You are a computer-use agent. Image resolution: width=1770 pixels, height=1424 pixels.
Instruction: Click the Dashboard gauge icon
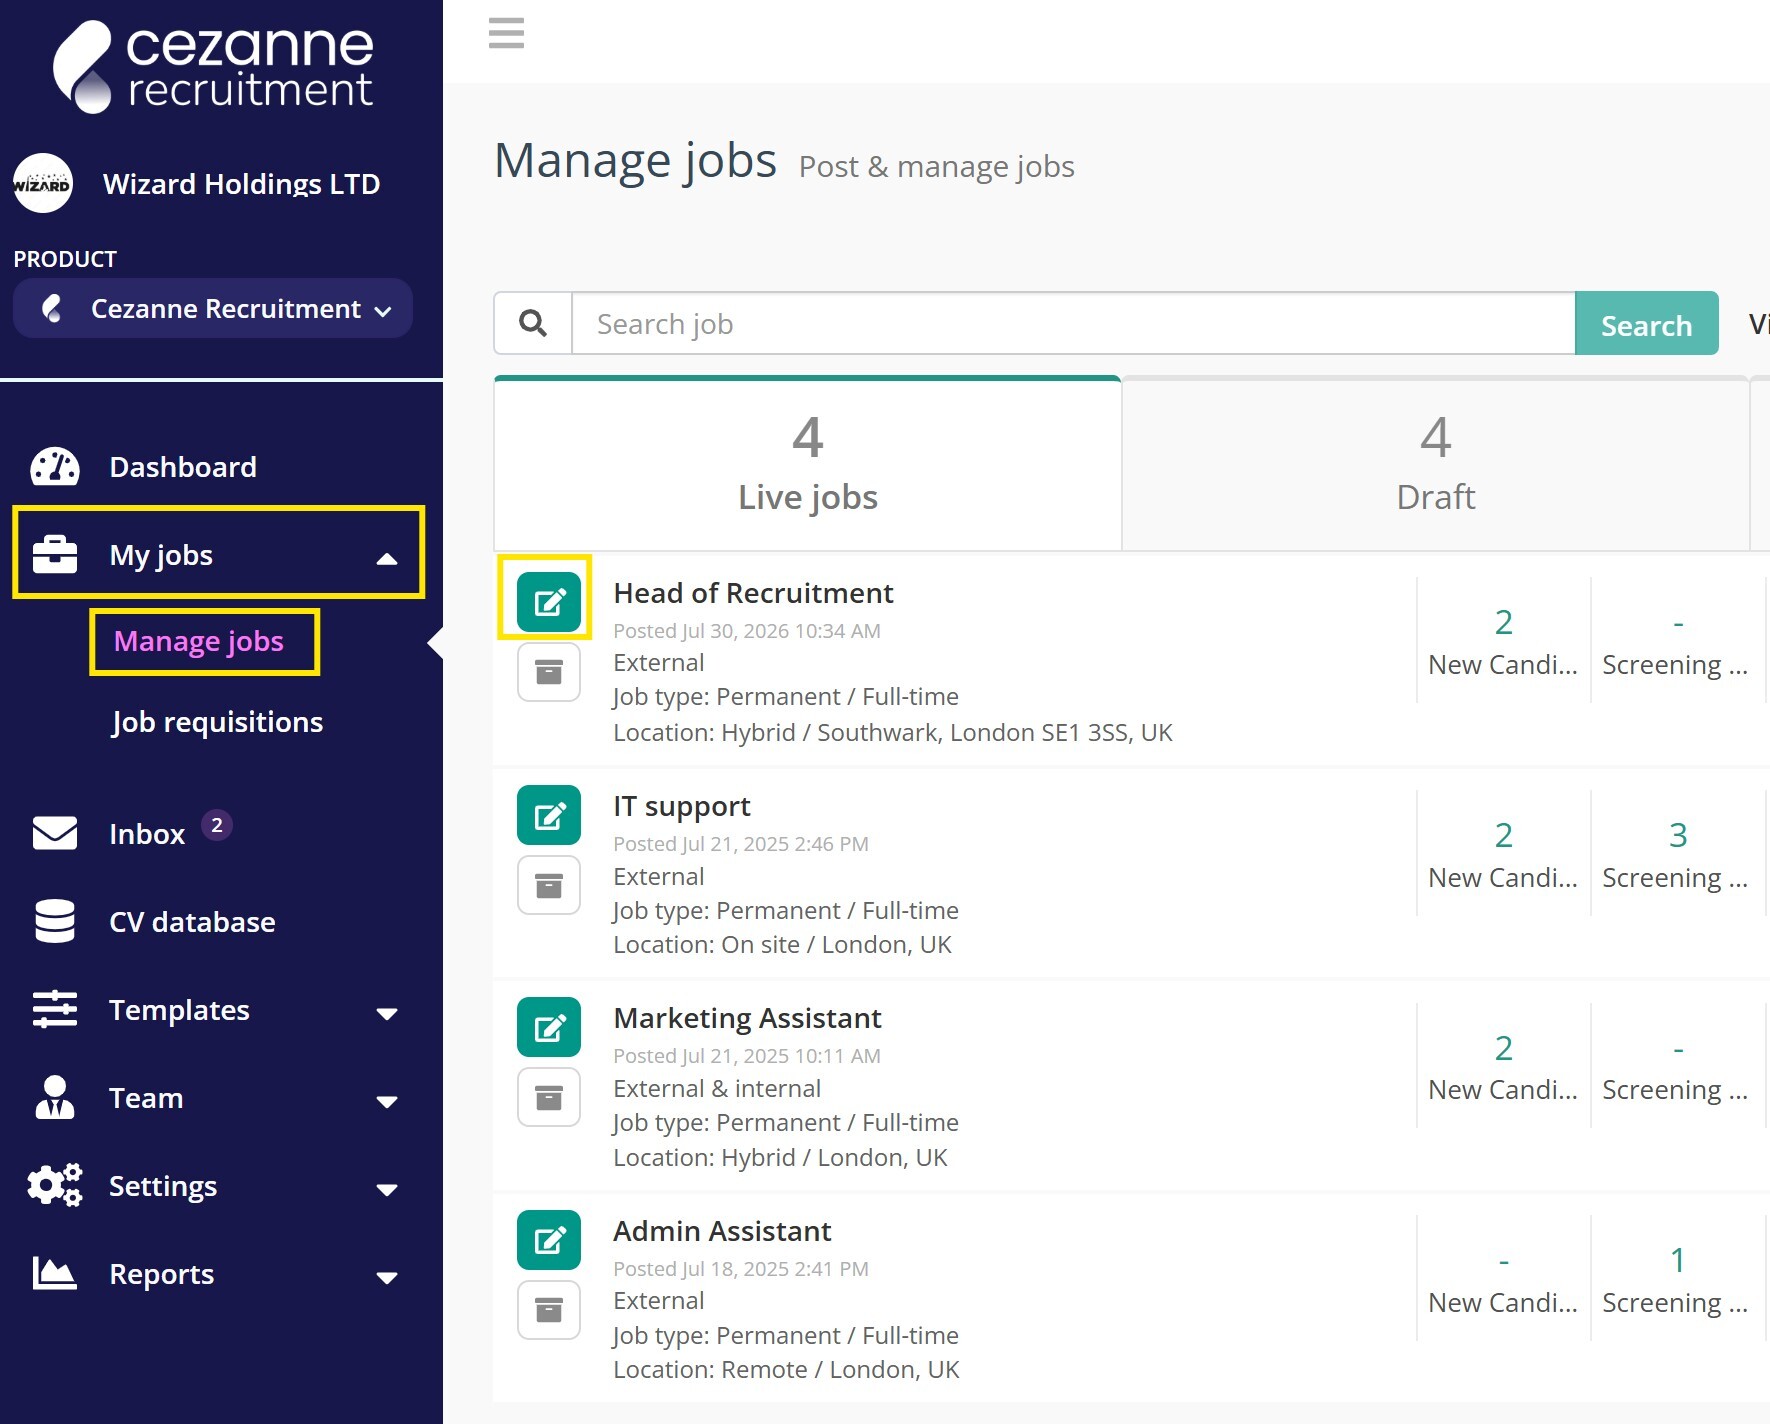click(55, 467)
